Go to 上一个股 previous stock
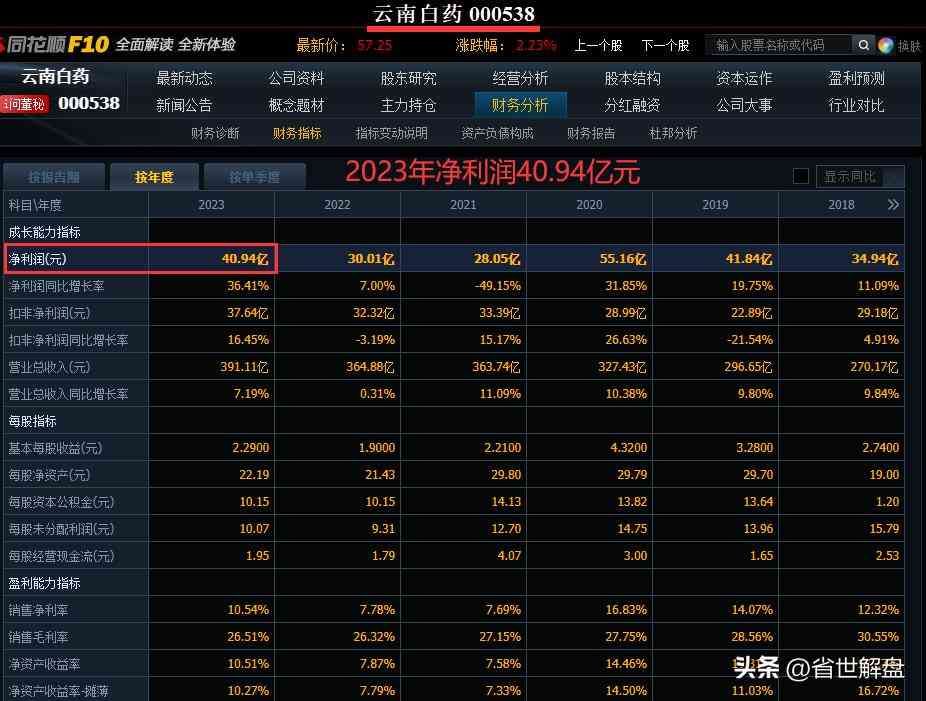 coord(598,45)
